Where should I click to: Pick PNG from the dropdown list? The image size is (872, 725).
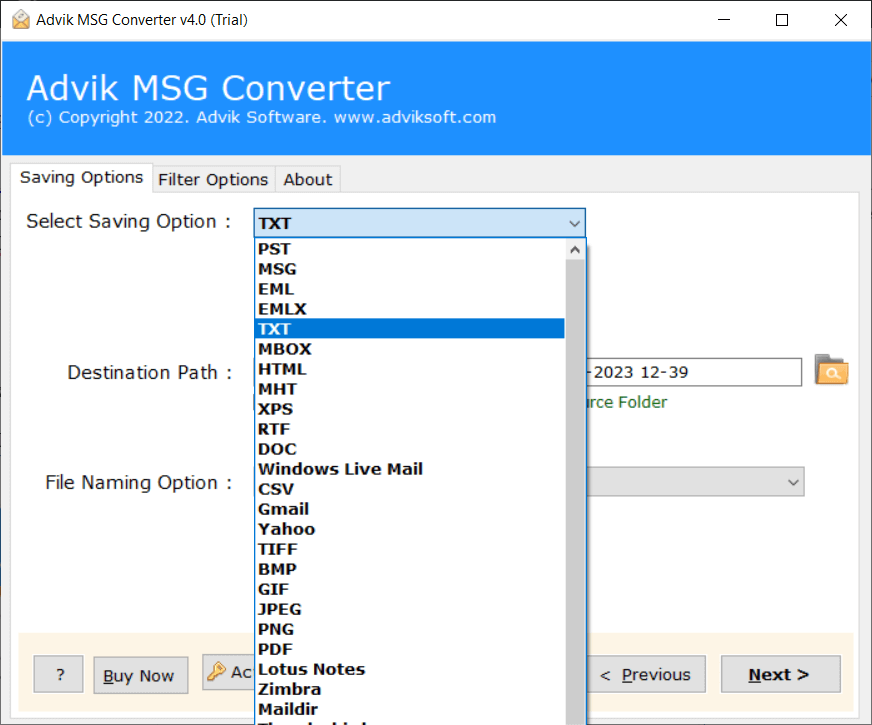coord(410,629)
